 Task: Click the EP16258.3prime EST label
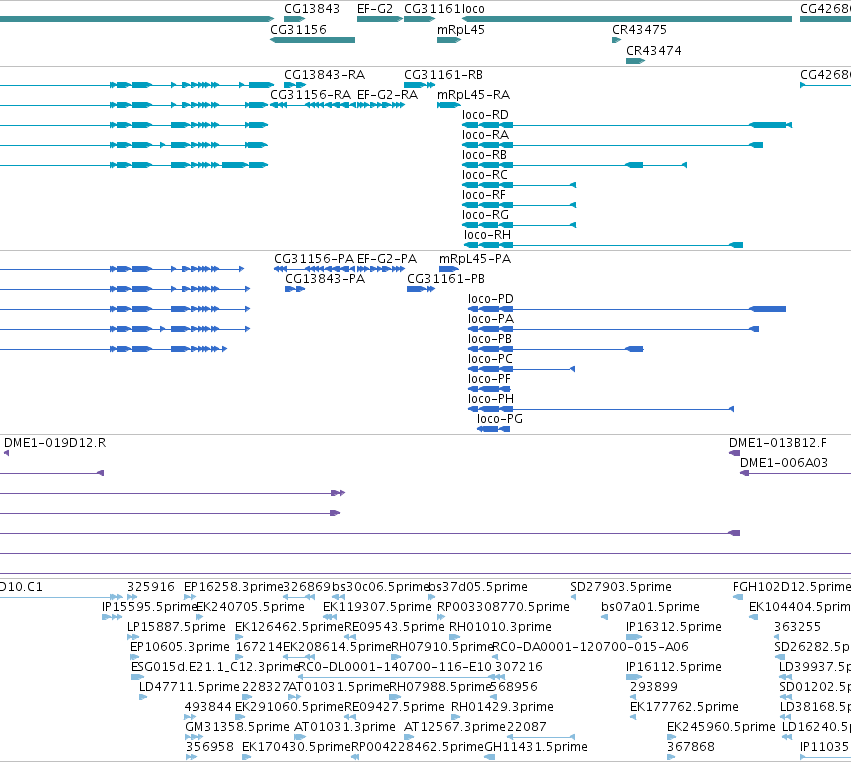click(x=234, y=587)
